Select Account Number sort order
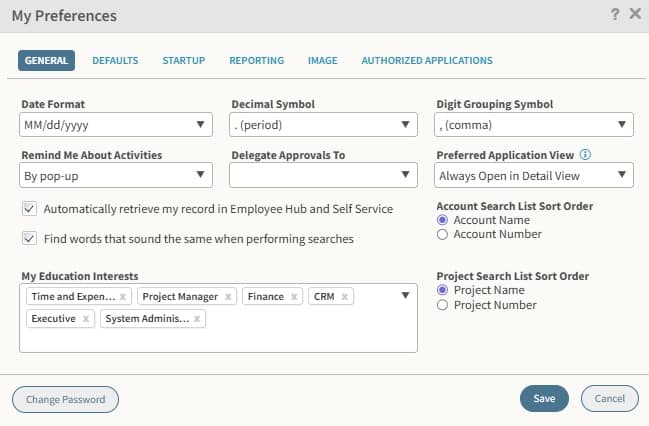This screenshot has width=649, height=426. click(443, 234)
